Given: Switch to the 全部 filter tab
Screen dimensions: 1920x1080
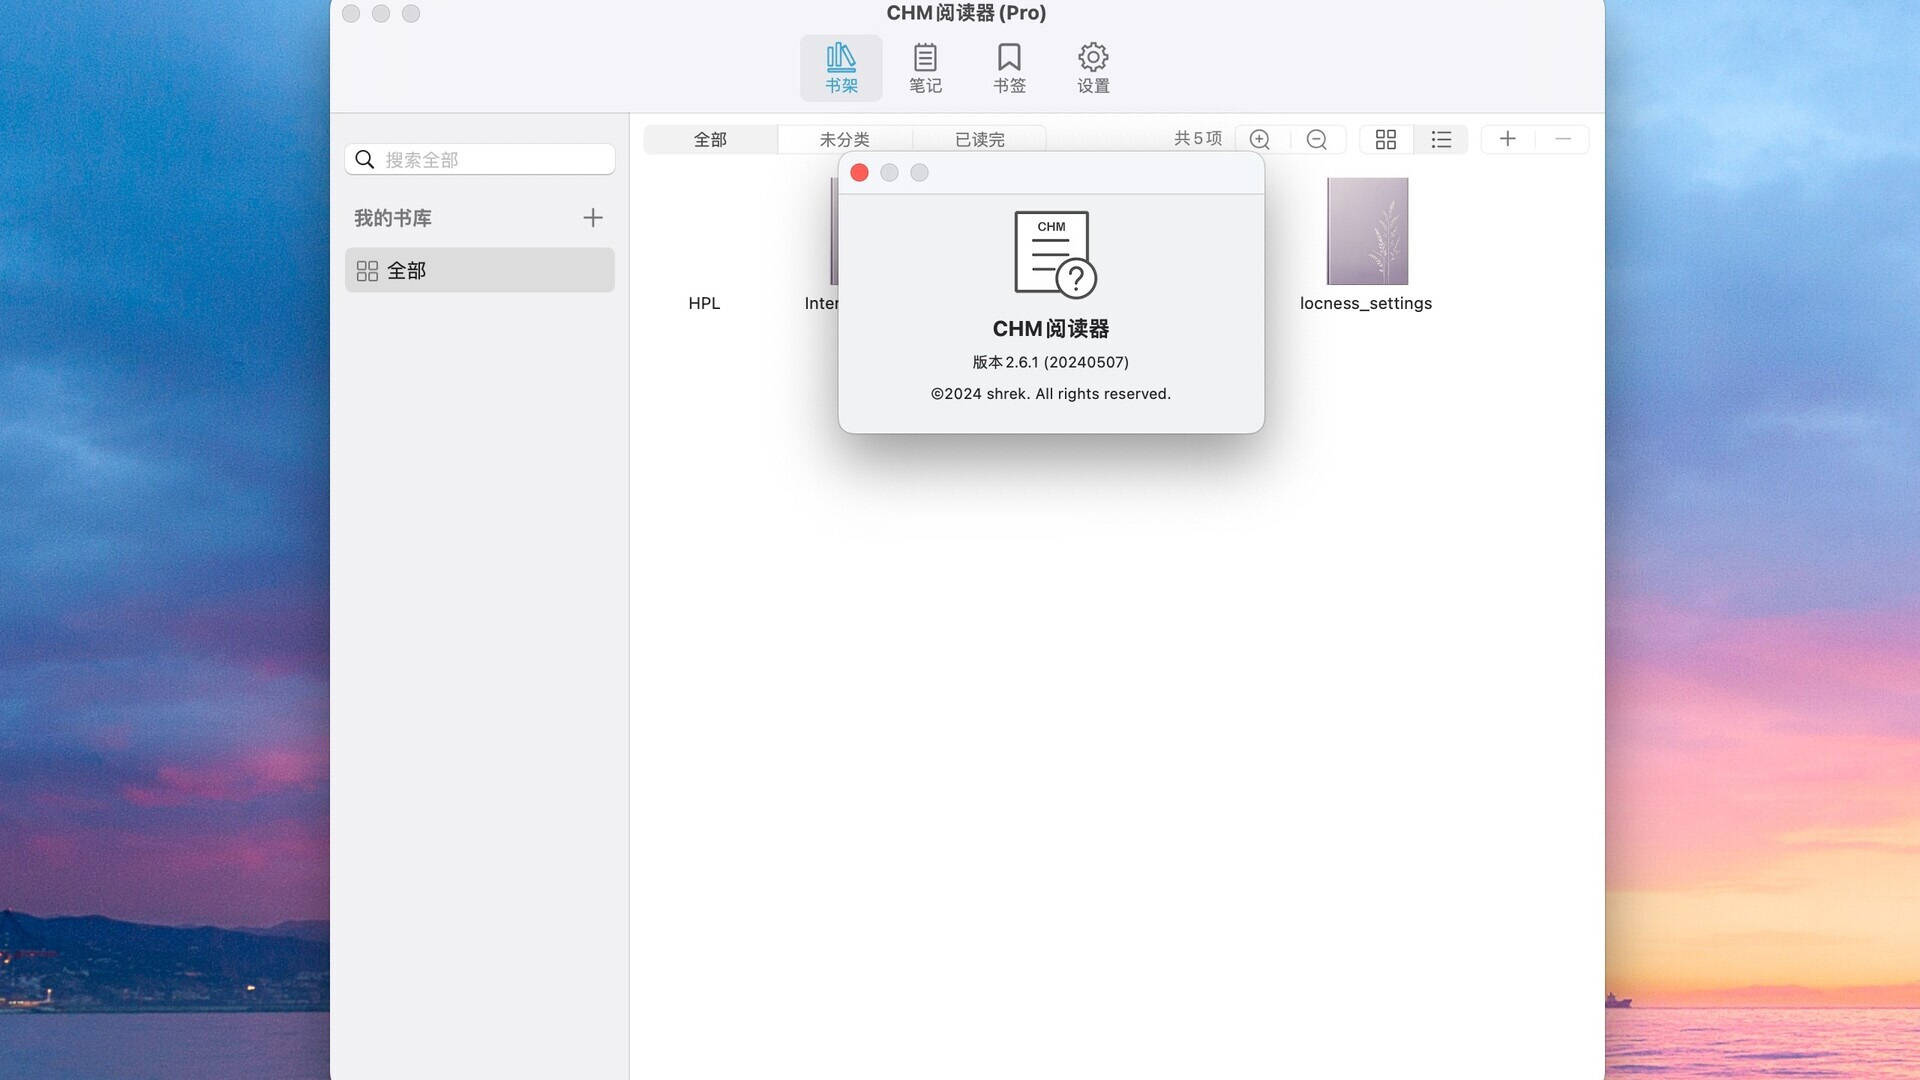Looking at the screenshot, I should coord(710,139).
